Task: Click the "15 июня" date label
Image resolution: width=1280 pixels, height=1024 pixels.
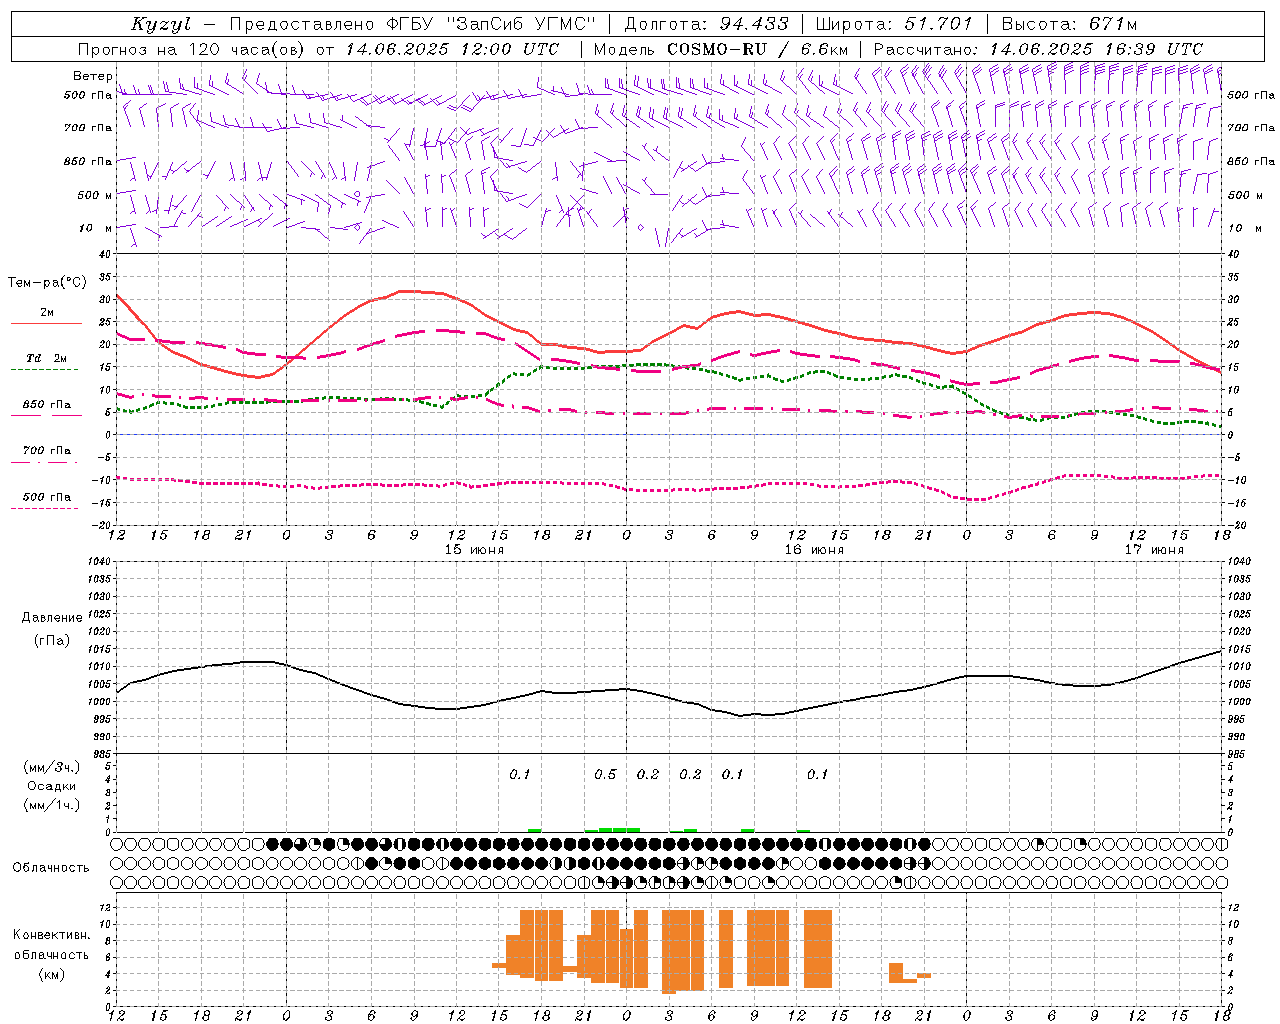Action: 474,550
